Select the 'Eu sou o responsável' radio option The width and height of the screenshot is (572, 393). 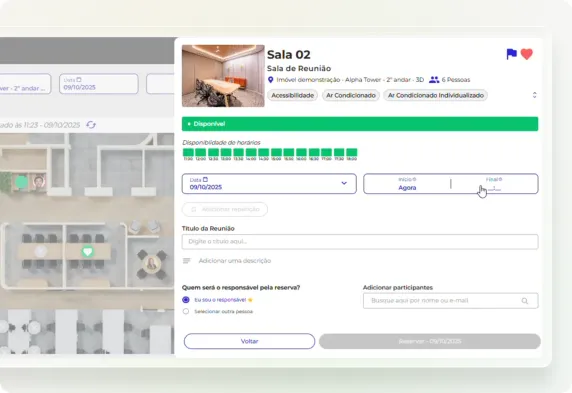pyautogui.click(x=186, y=300)
